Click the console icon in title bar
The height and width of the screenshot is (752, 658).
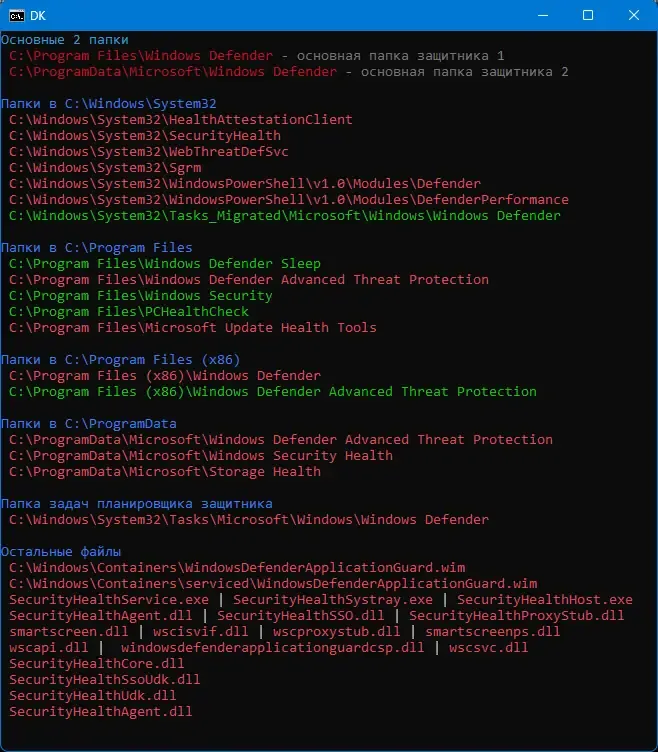point(18,15)
